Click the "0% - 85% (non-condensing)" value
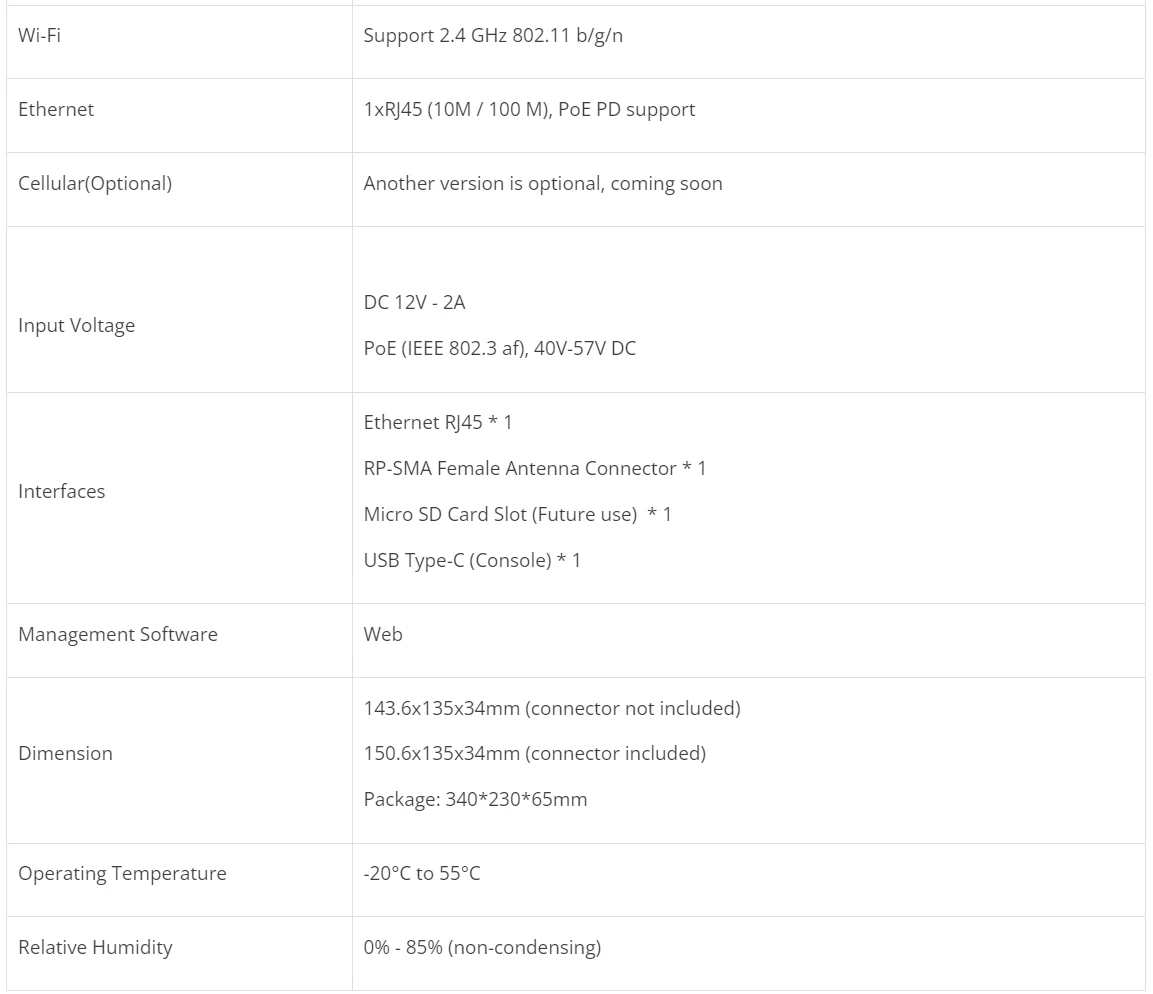 click(x=482, y=947)
